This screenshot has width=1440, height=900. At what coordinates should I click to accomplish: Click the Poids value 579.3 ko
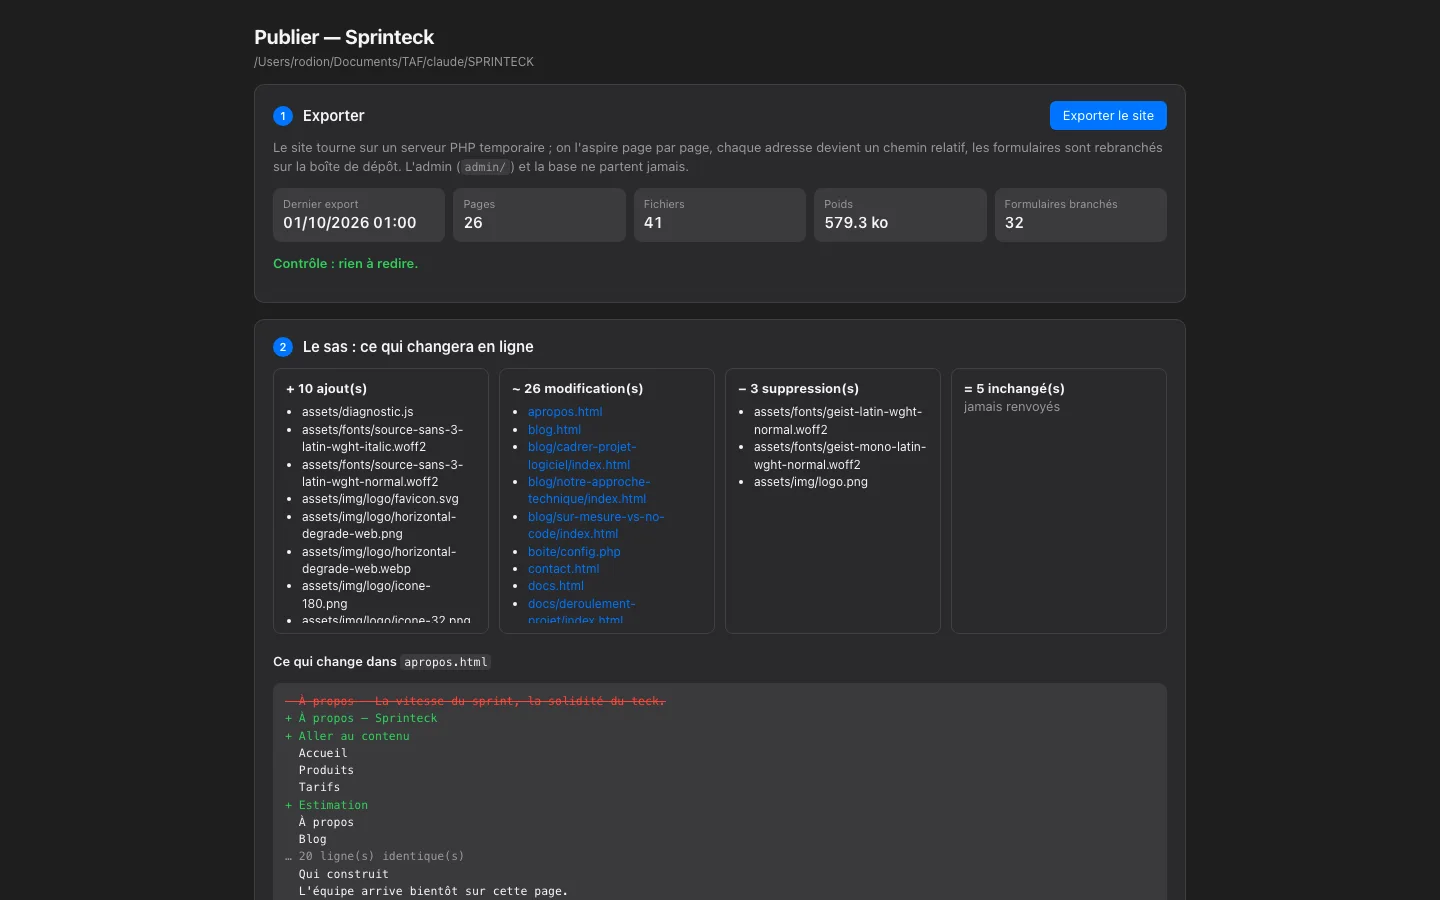856,223
